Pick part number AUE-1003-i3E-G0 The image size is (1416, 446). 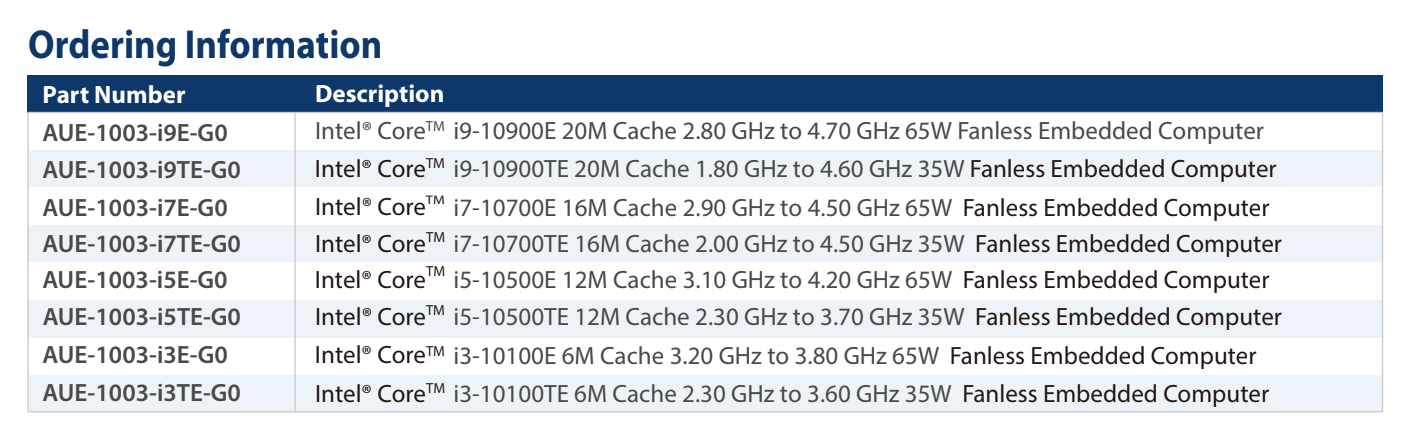(135, 356)
